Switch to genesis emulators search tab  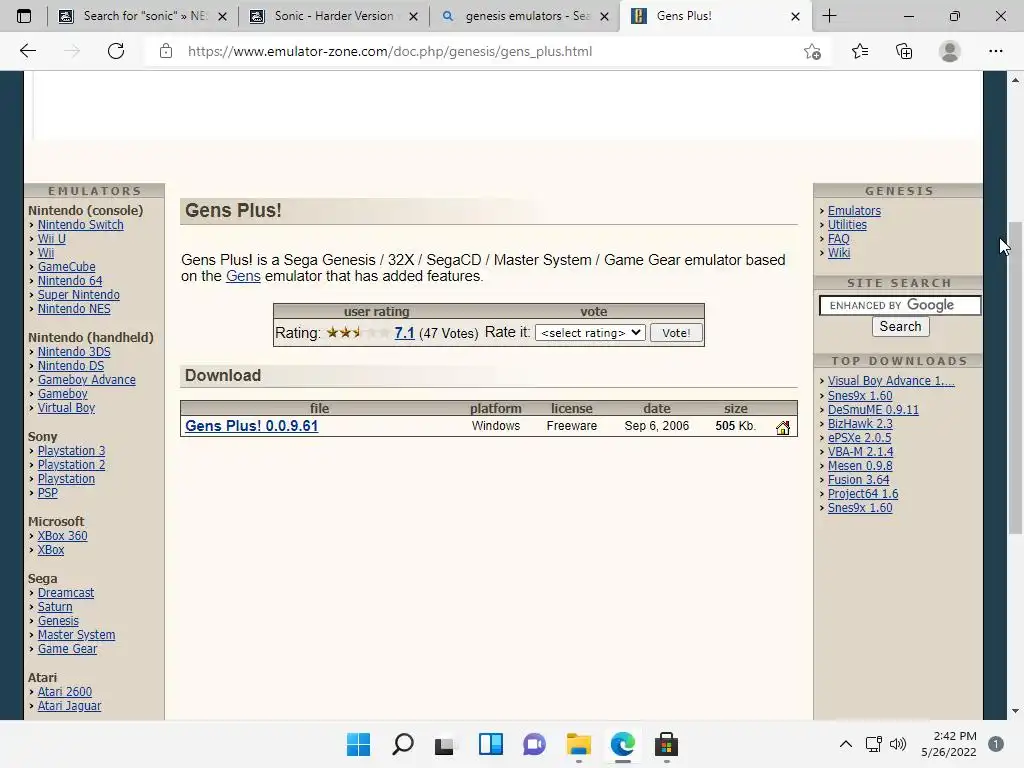coord(524,16)
